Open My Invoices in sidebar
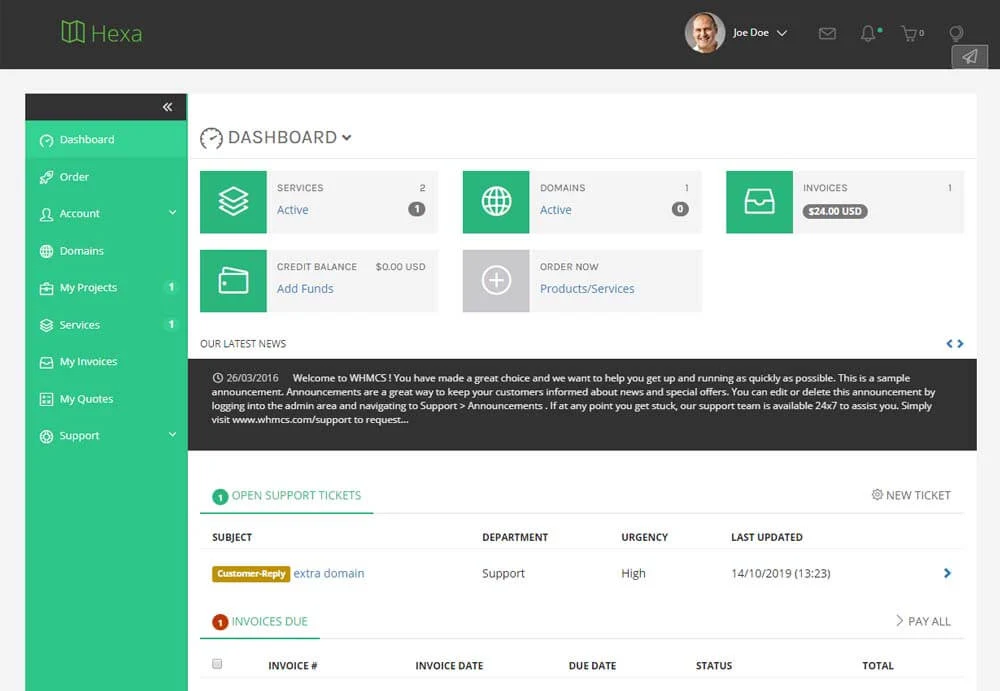The width and height of the screenshot is (1000, 691). (106, 362)
